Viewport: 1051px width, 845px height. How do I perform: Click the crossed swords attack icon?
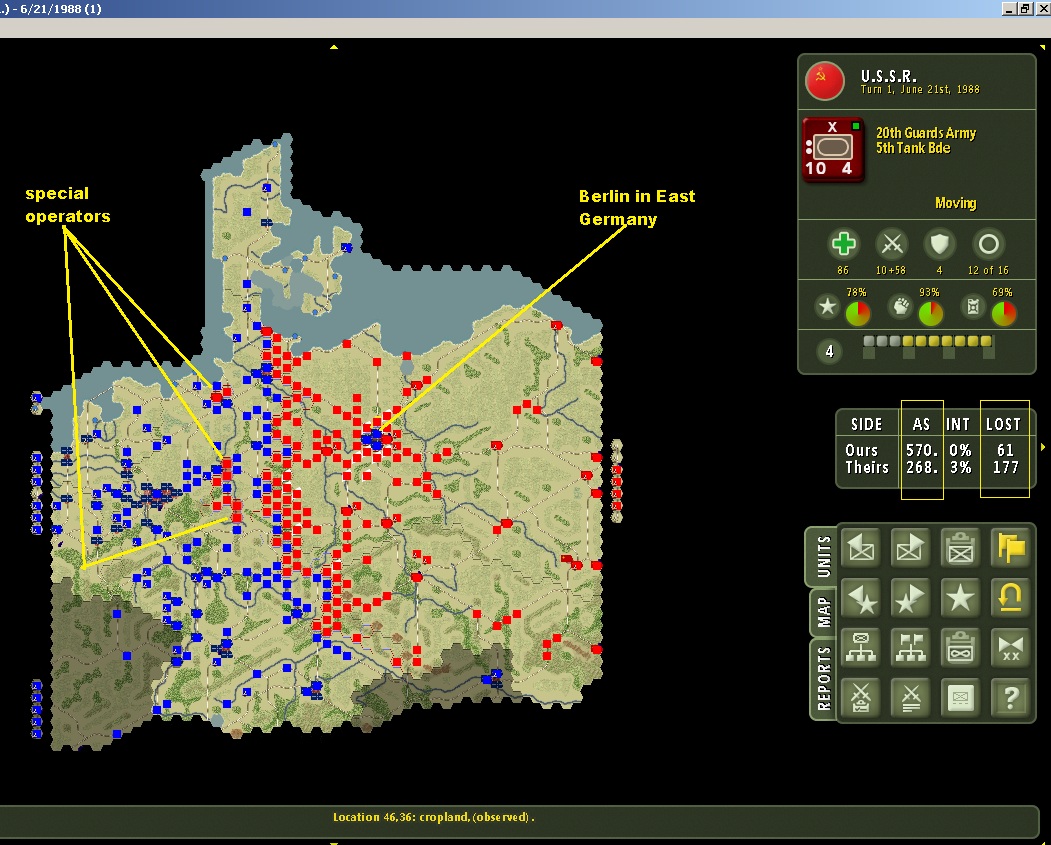(x=891, y=245)
